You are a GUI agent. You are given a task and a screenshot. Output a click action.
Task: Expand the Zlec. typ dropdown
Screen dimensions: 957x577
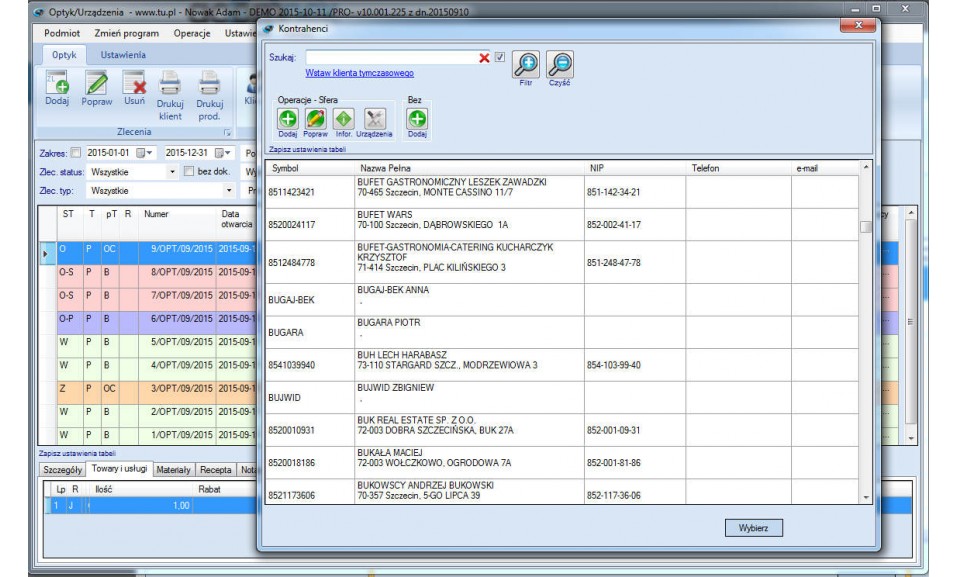(x=228, y=190)
